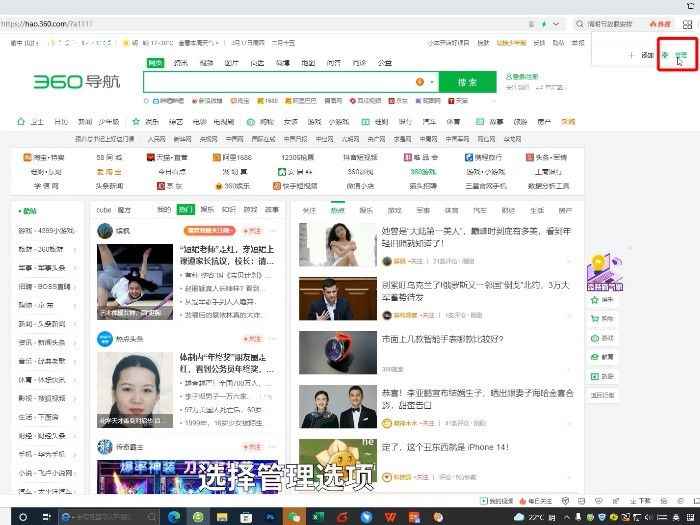
Task: Open 游戏·4399小游戏 in left sidebar
Action: click(x=46, y=231)
